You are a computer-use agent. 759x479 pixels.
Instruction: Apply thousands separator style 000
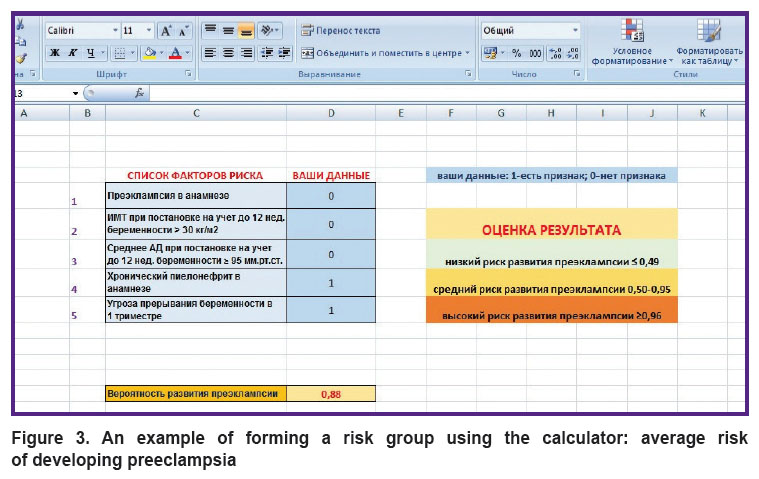pos(535,53)
